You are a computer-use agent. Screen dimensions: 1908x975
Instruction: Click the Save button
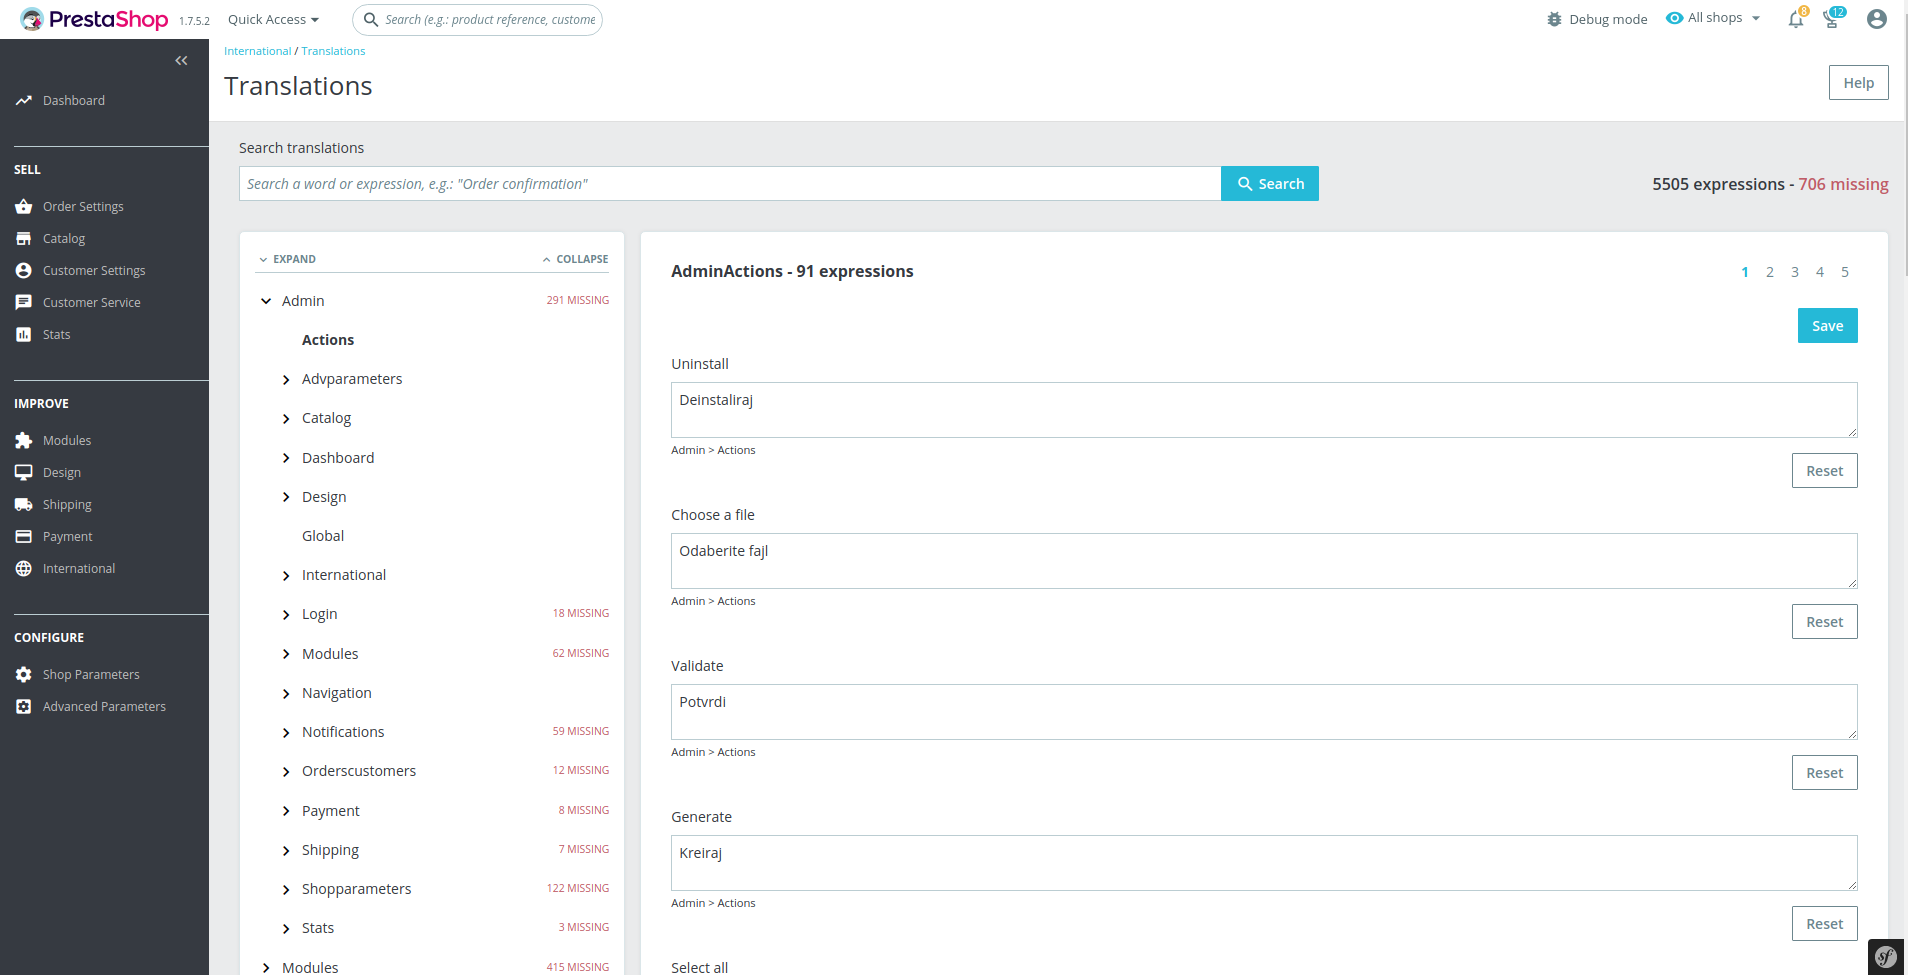coord(1827,326)
